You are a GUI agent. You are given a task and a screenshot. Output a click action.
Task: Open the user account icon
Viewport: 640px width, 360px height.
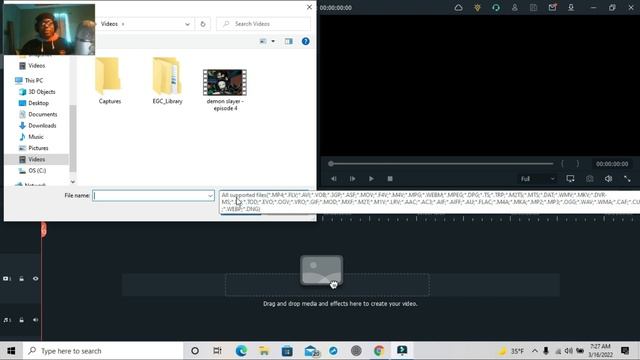pyautogui.click(x=515, y=8)
